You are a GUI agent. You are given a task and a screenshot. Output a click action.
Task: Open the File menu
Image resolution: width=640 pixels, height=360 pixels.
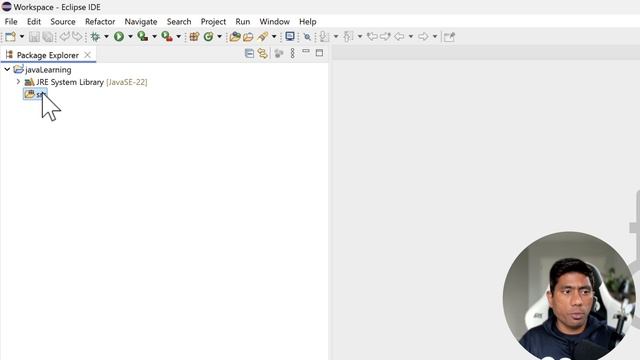pos(11,22)
